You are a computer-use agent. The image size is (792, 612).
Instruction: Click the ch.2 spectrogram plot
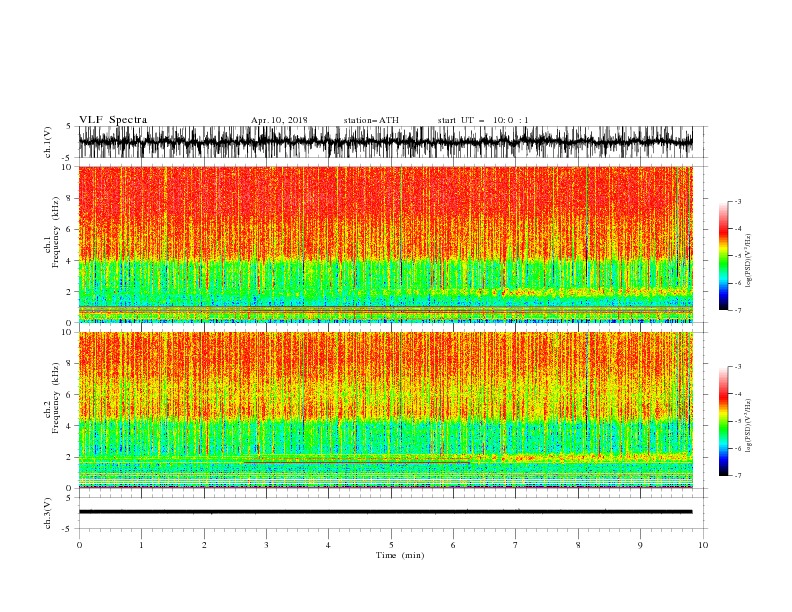point(386,410)
